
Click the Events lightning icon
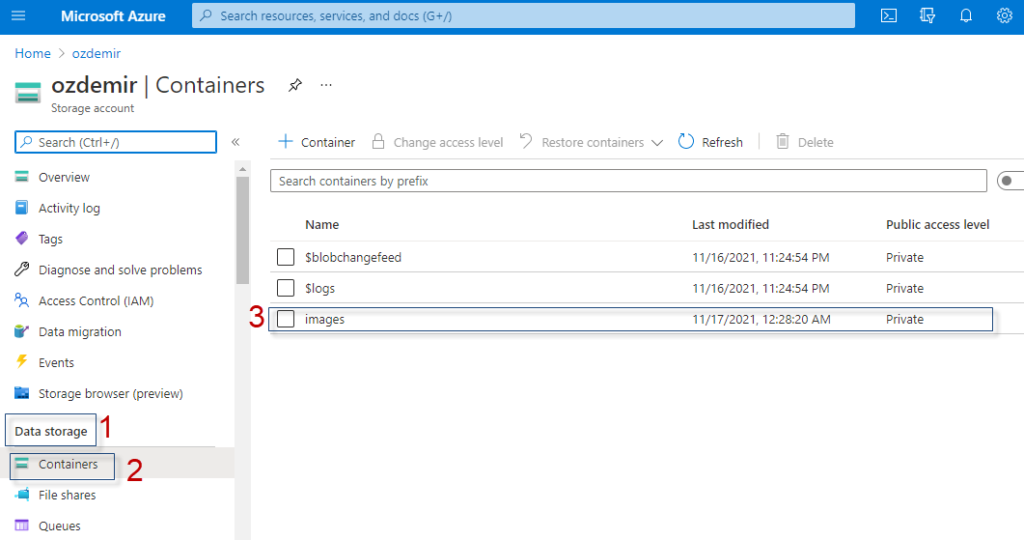(x=22, y=361)
